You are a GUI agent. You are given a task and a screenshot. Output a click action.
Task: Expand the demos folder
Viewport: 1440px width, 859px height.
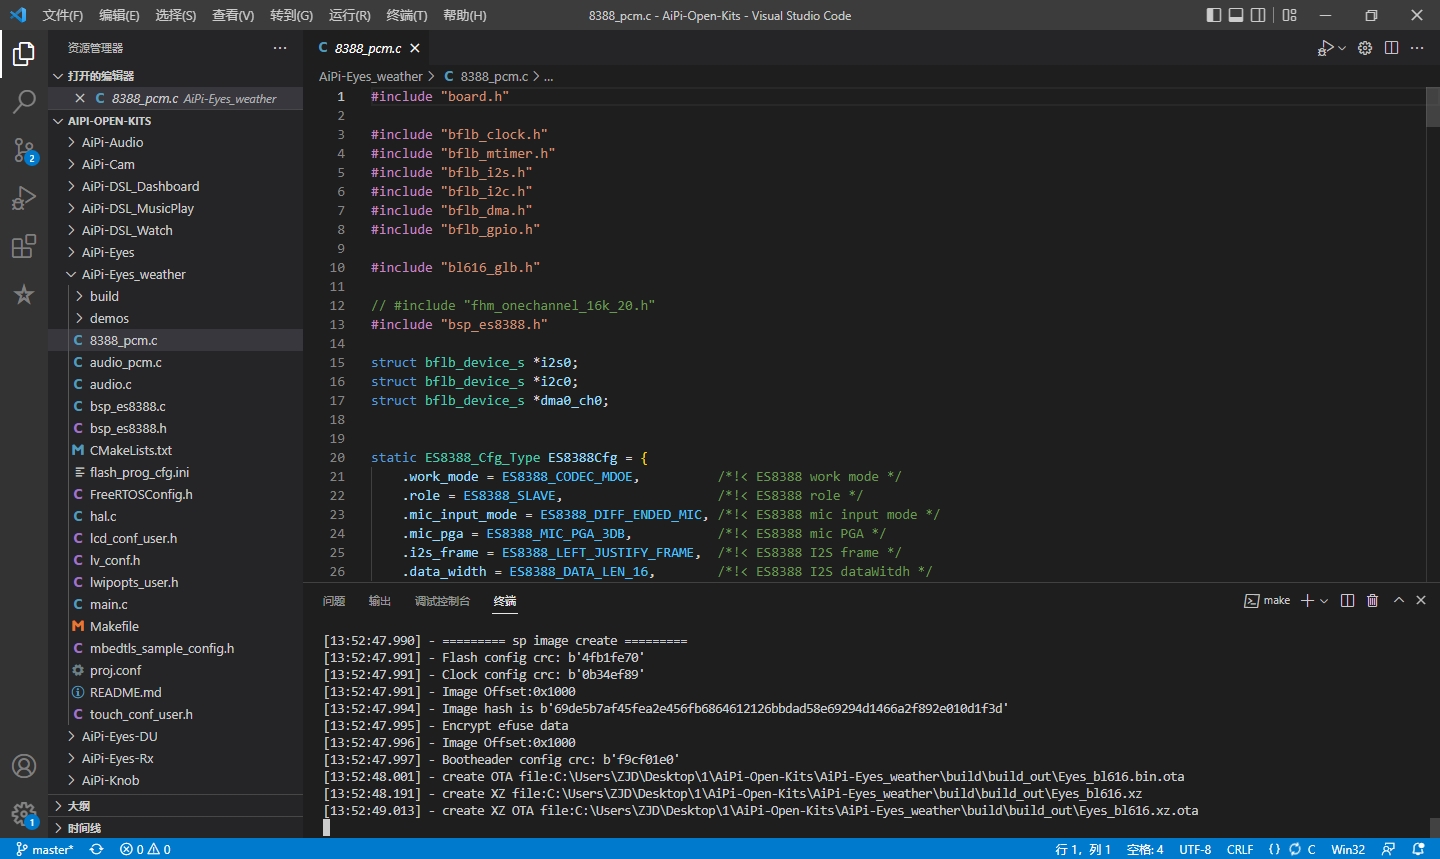175,319
